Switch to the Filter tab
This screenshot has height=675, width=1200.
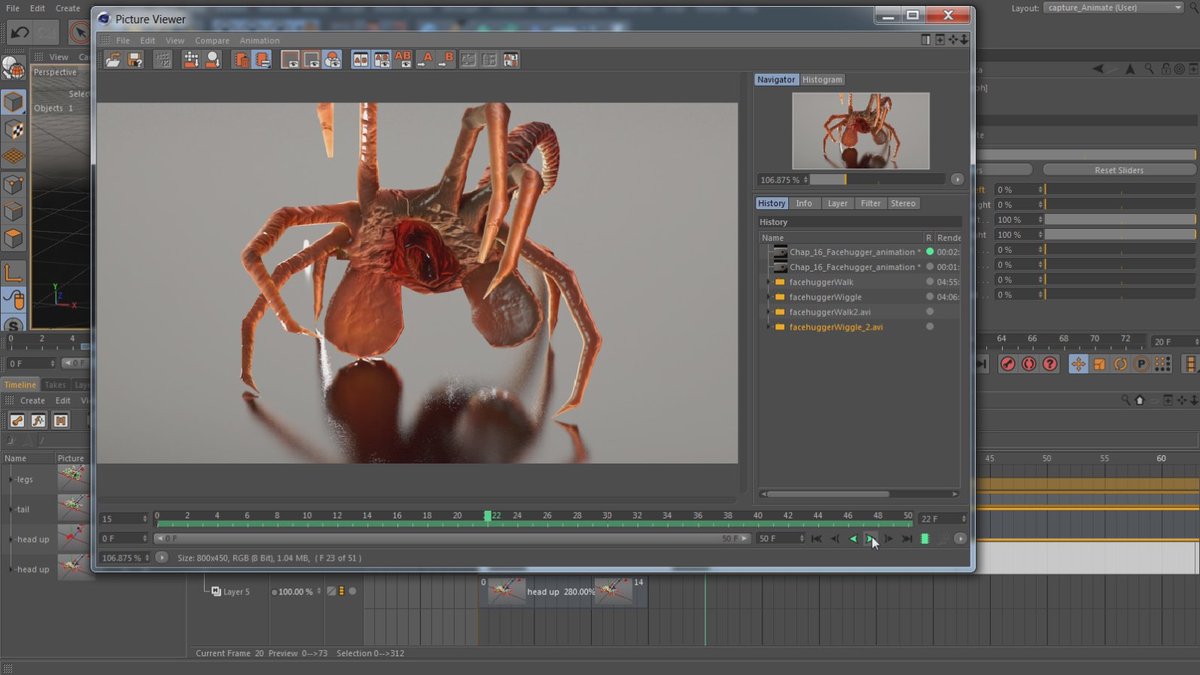coord(870,203)
